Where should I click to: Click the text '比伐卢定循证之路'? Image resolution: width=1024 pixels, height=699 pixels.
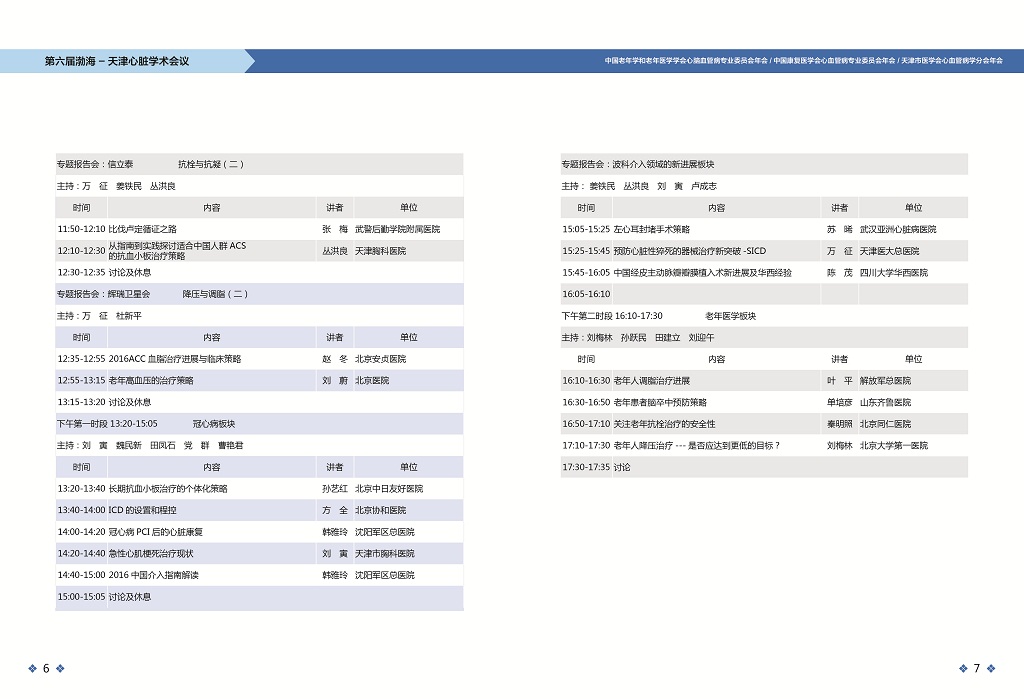tap(142, 229)
